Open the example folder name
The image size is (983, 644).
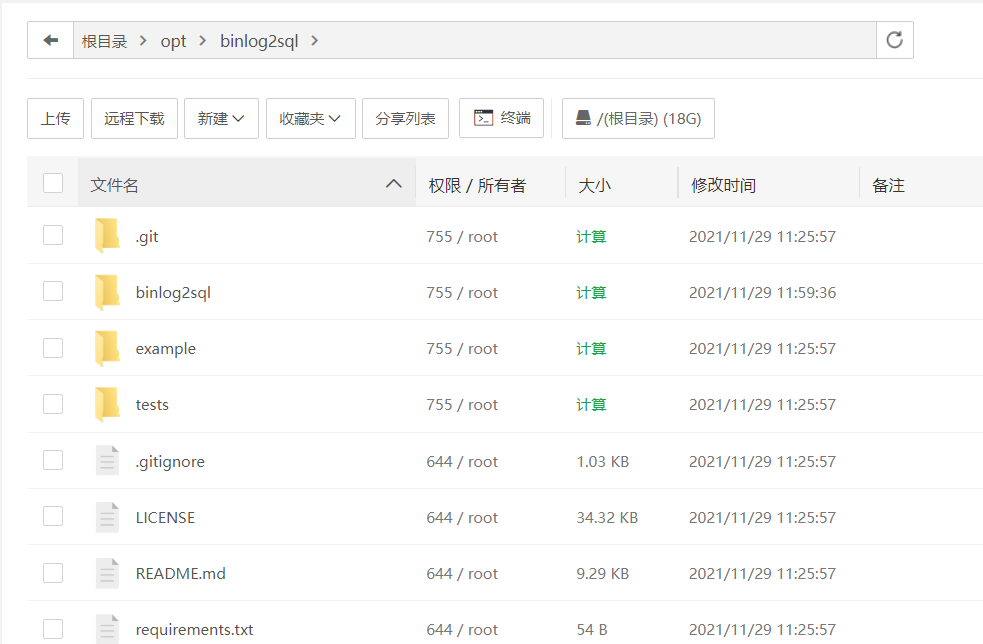coord(166,349)
